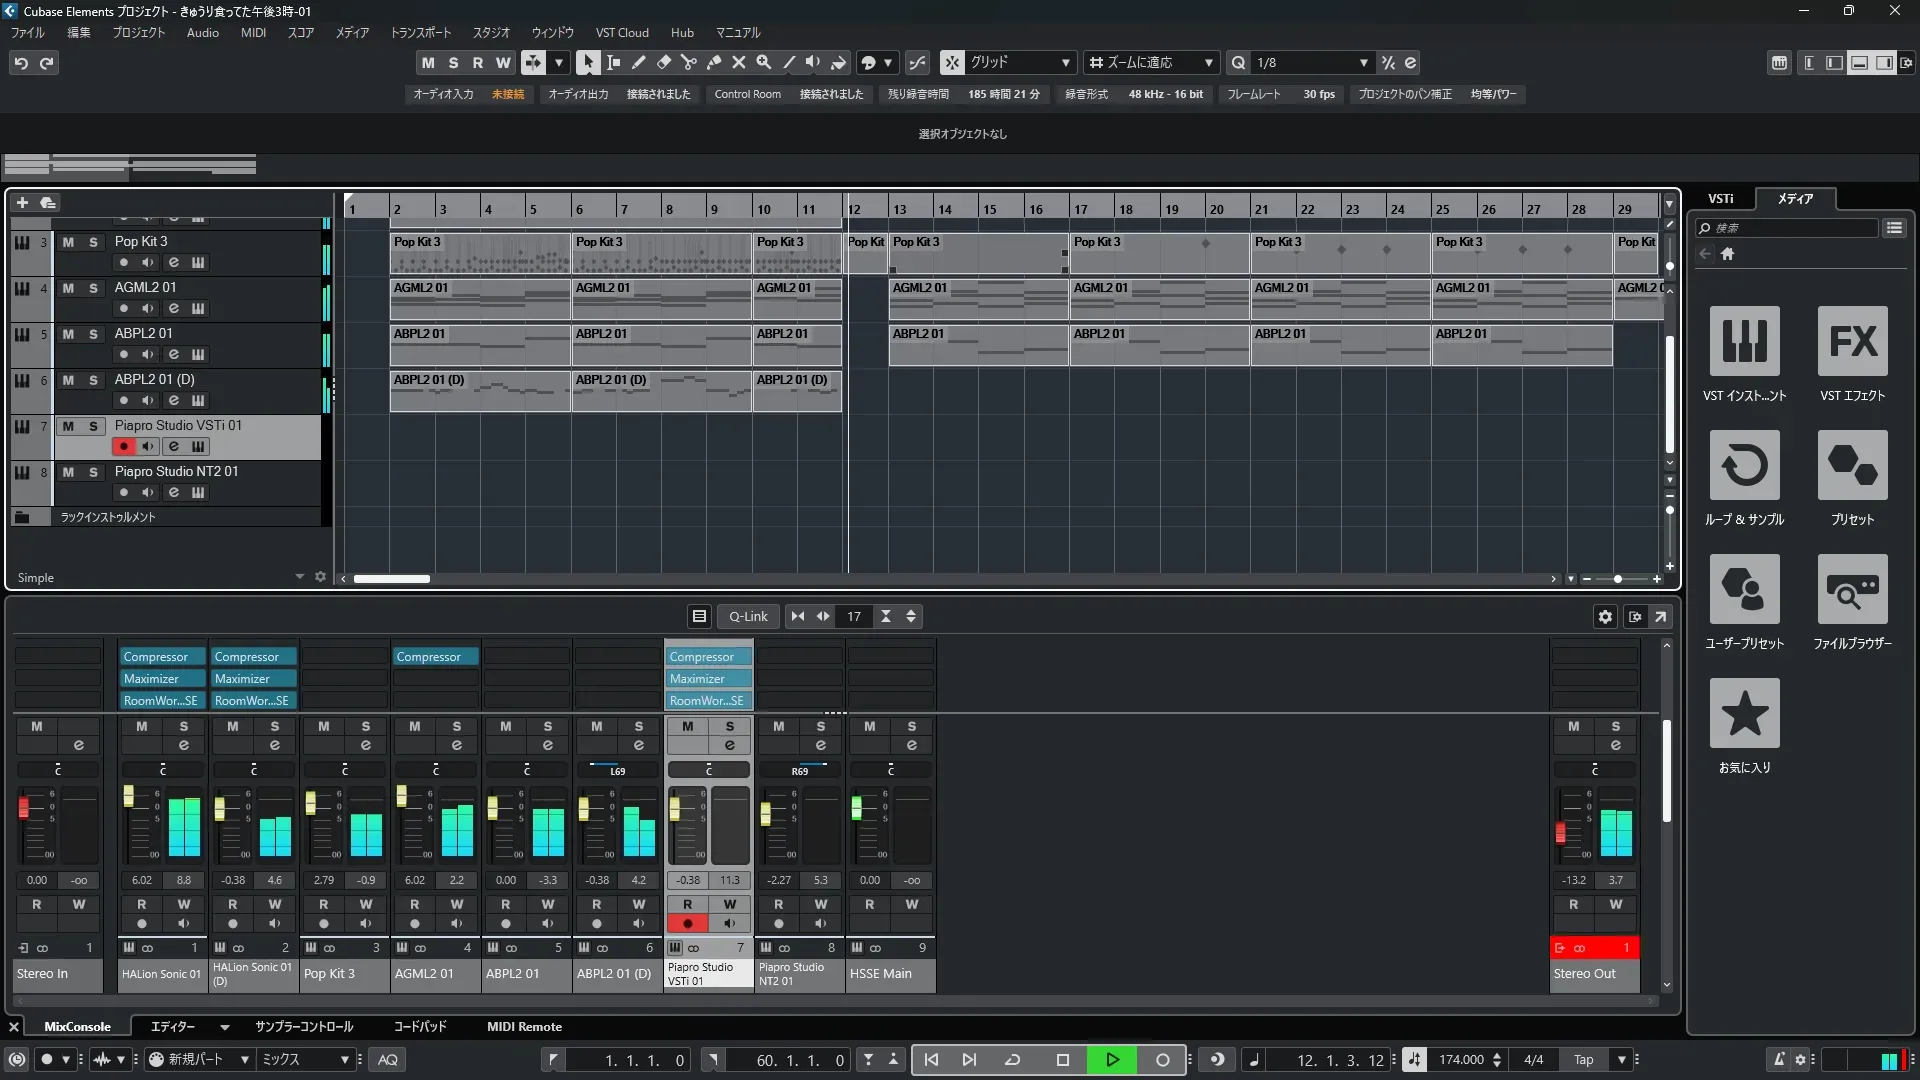Open the zoom-adaptive grid dropdown

(x=1208, y=62)
